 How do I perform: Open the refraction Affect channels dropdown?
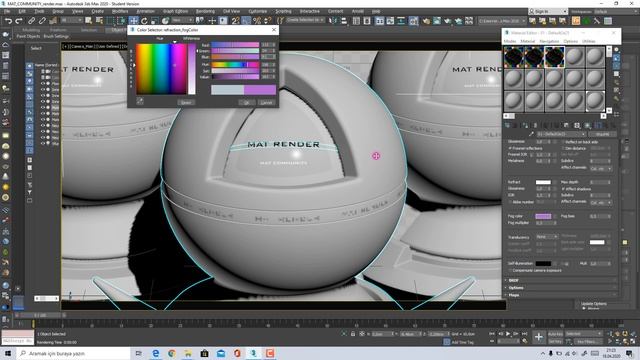[601, 202]
